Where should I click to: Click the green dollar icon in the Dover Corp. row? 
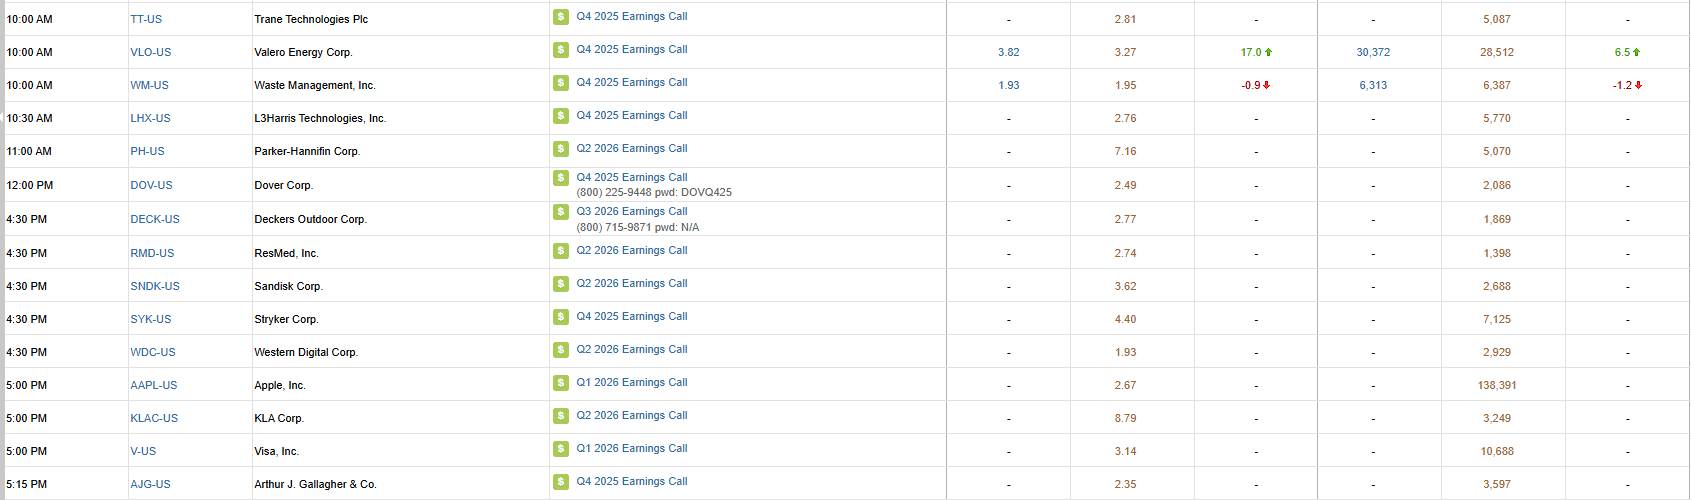[x=561, y=178]
